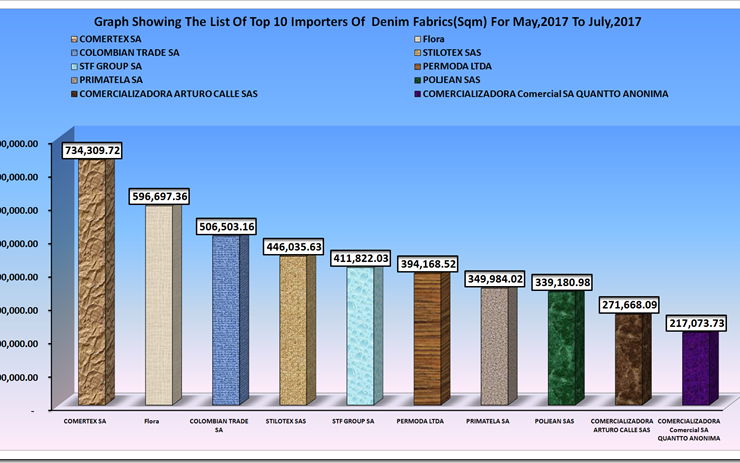Click the STF GROUP SA axis label
This screenshot has height=463, width=740.
(x=353, y=421)
